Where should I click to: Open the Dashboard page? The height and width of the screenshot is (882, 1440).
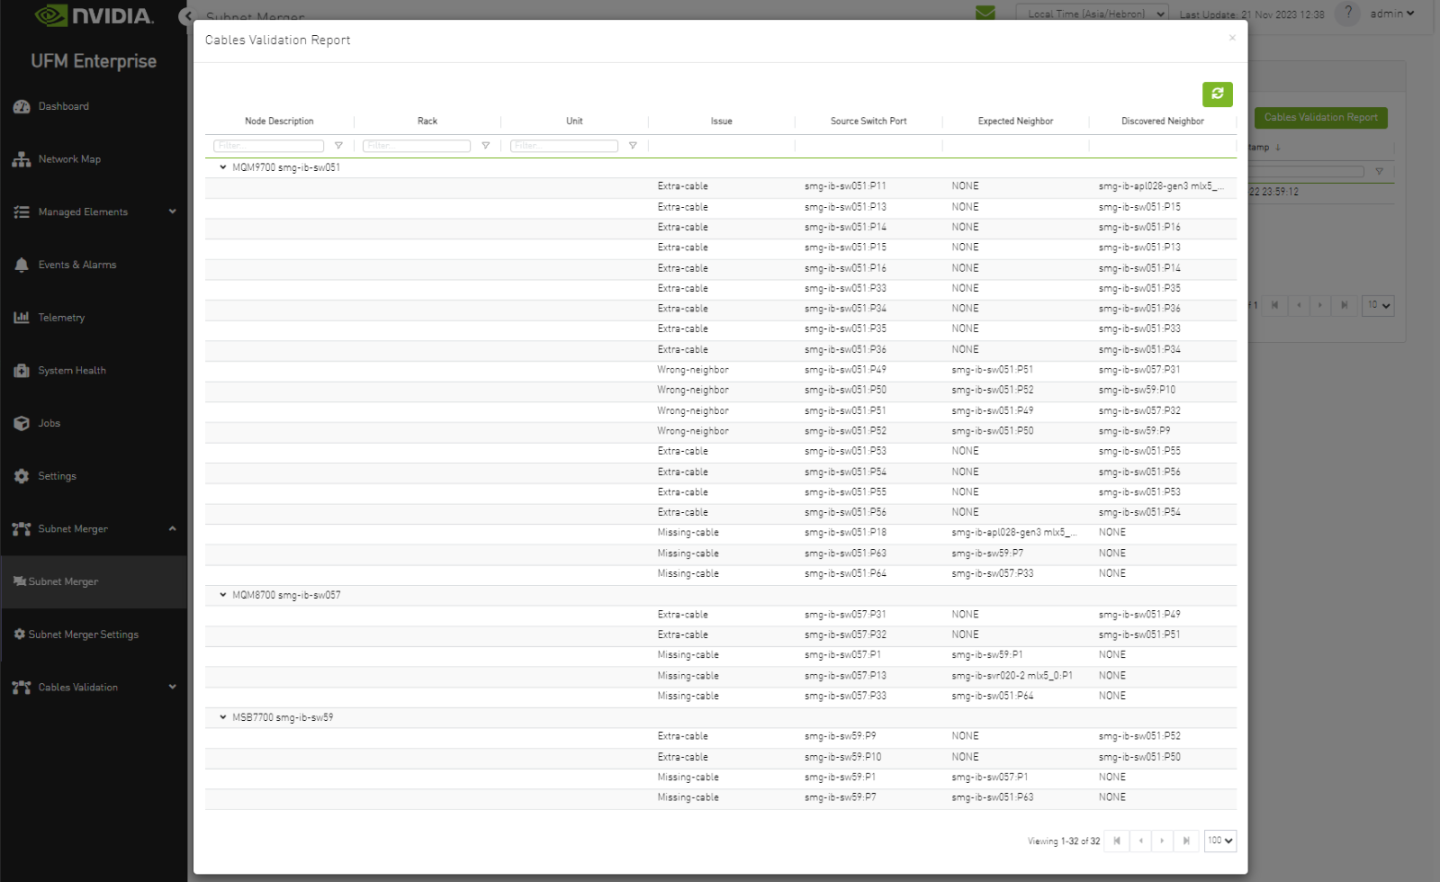click(65, 106)
